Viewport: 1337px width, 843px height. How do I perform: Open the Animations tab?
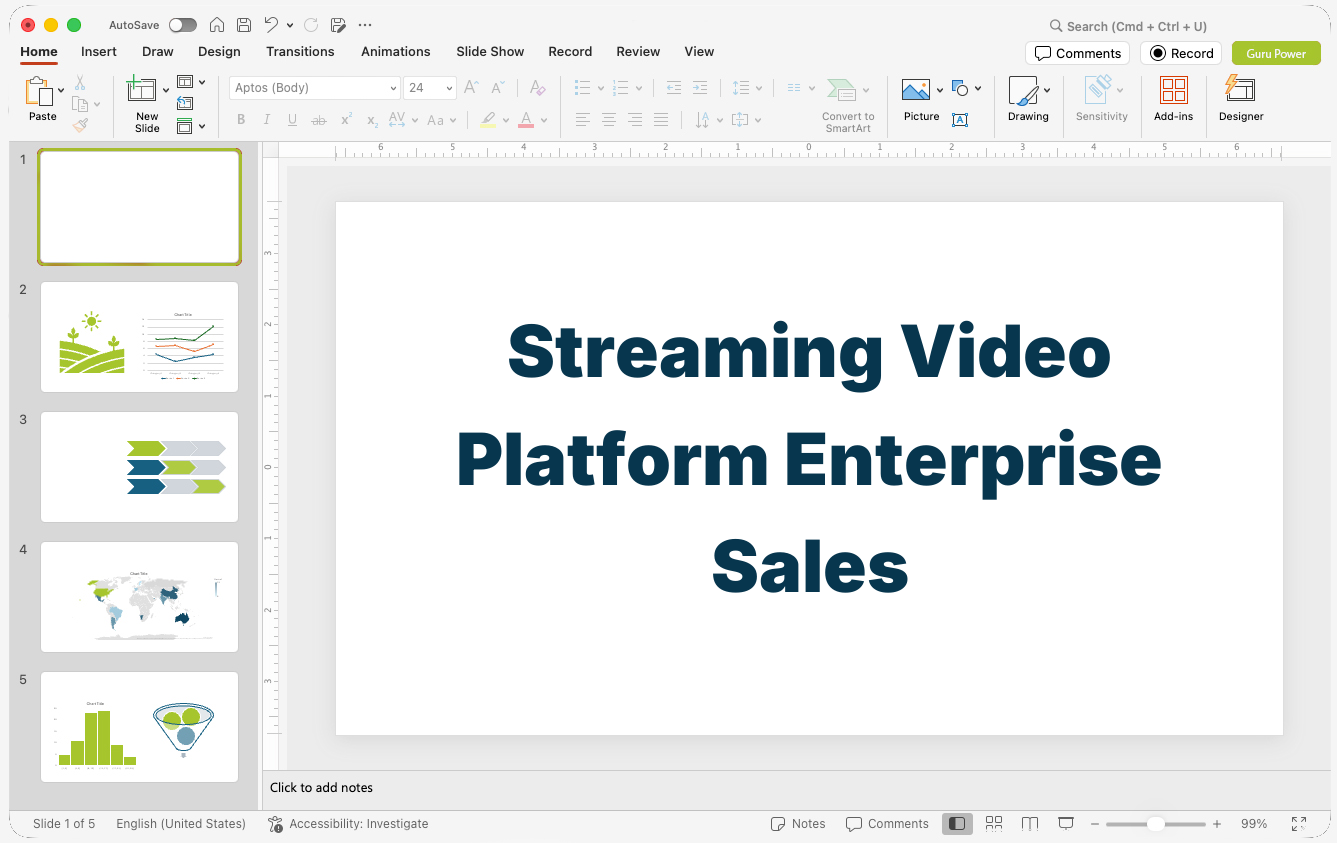pos(396,51)
